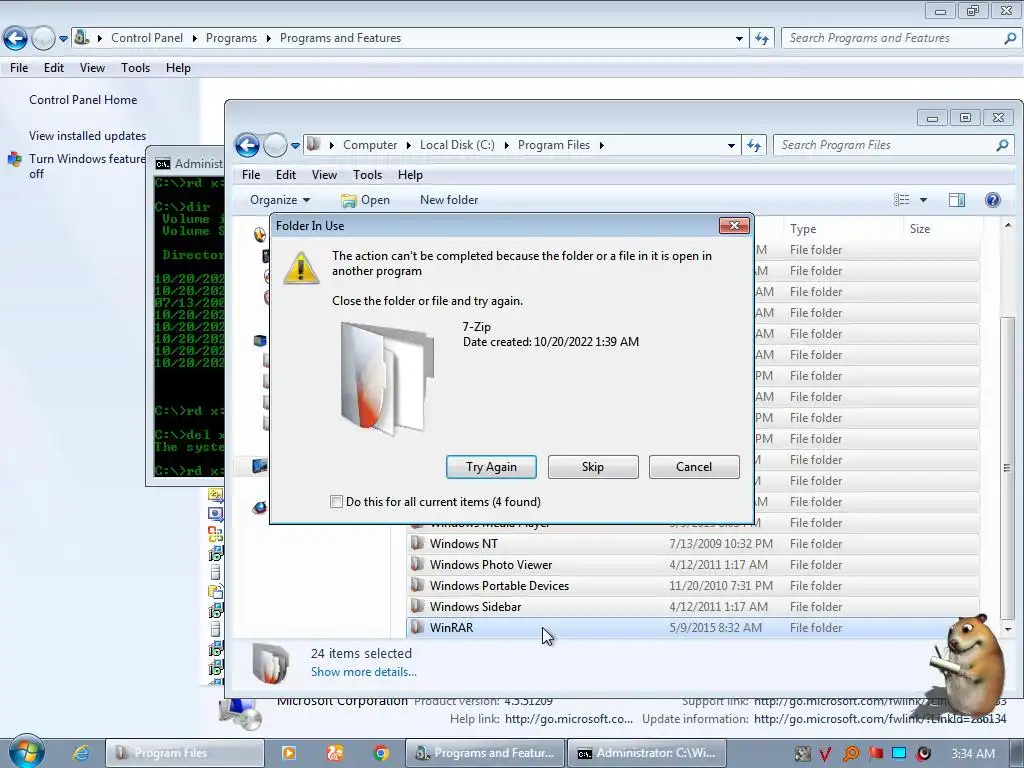Viewport: 1024px width, 768px height.
Task: Go back in Program Files Explorer window
Action: pos(248,145)
